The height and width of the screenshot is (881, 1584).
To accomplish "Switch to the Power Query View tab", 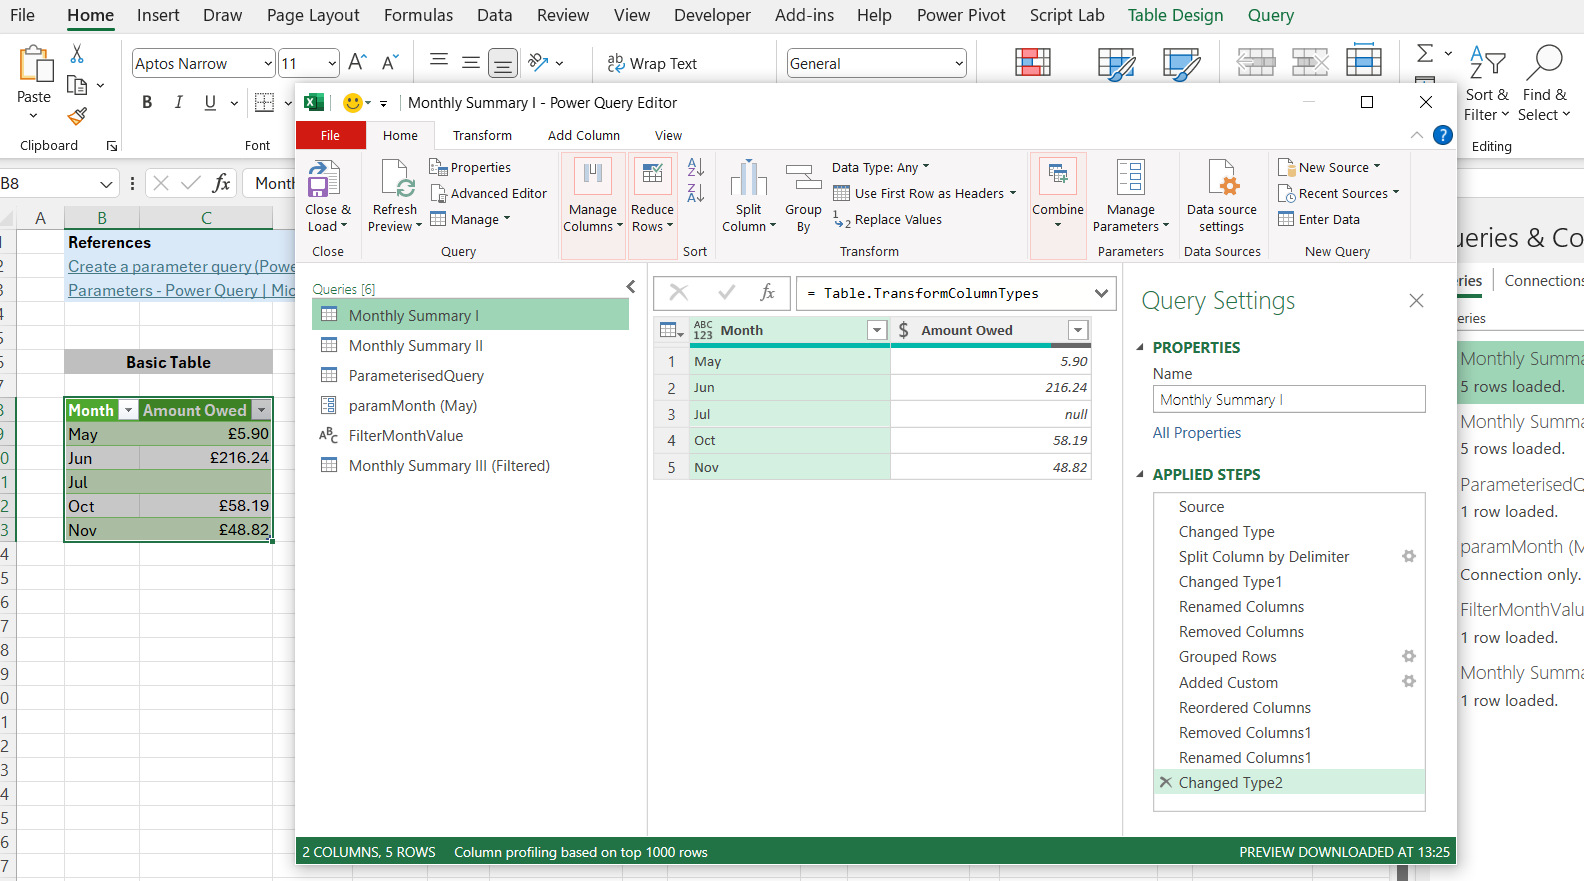I will click(668, 135).
